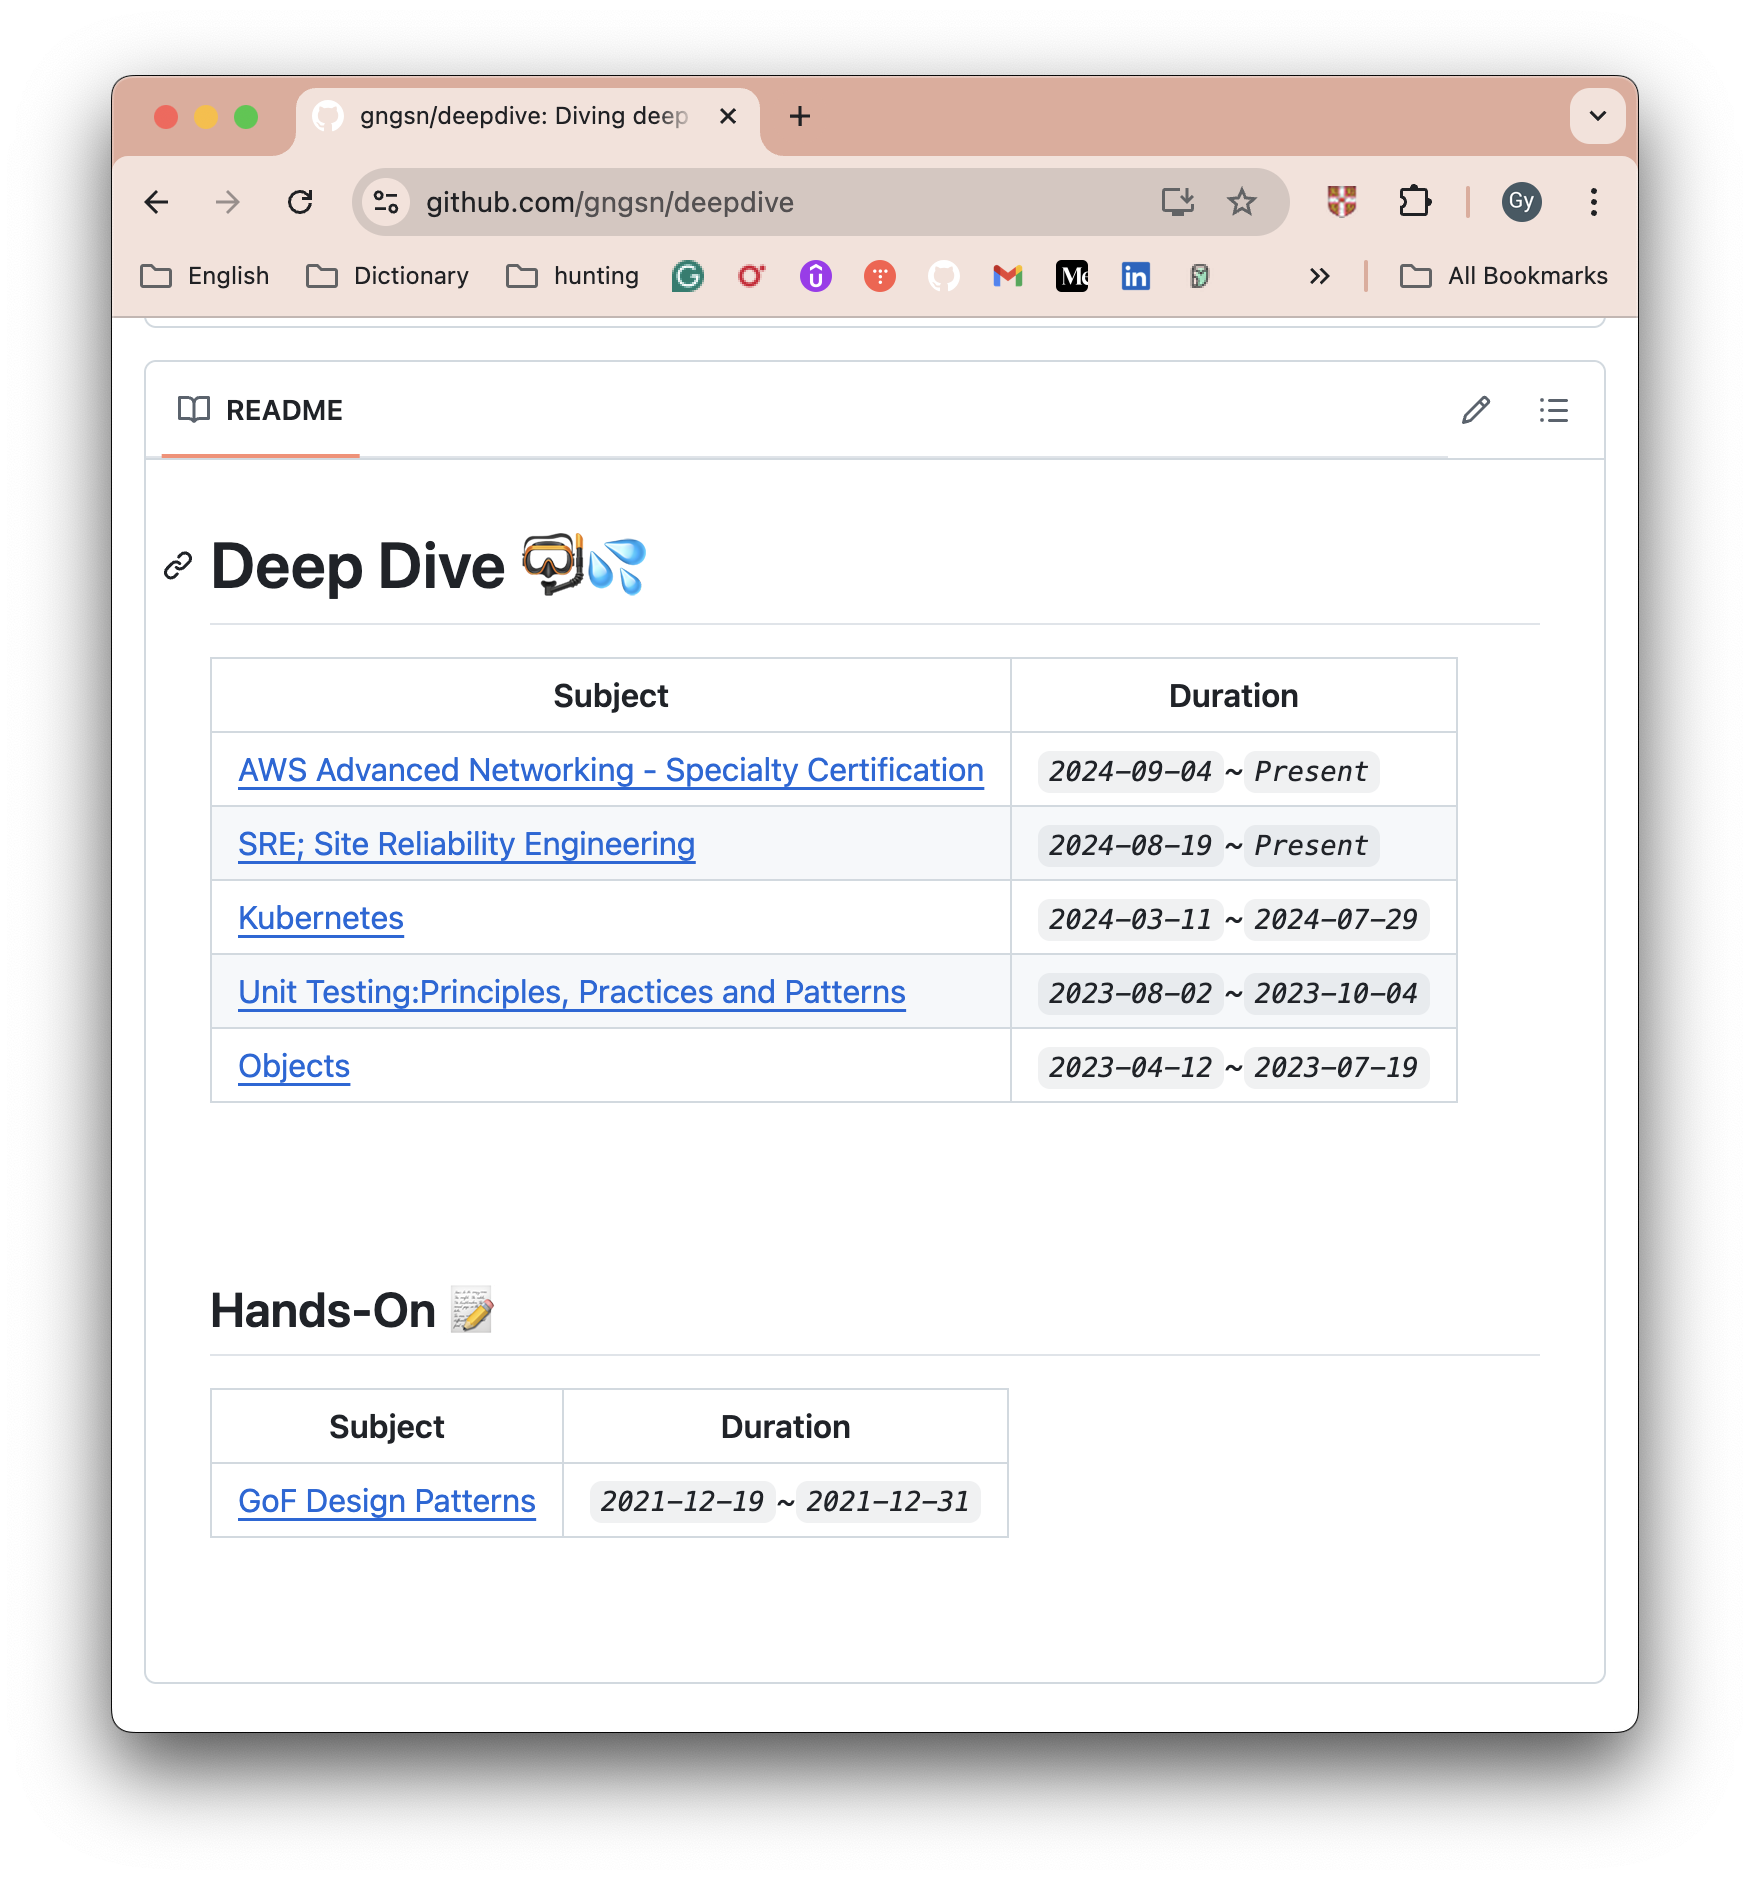The width and height of the screenshot is (1750, 1880).
Task: Open the LinkedIn bookmark
Action: point(1136,276)
